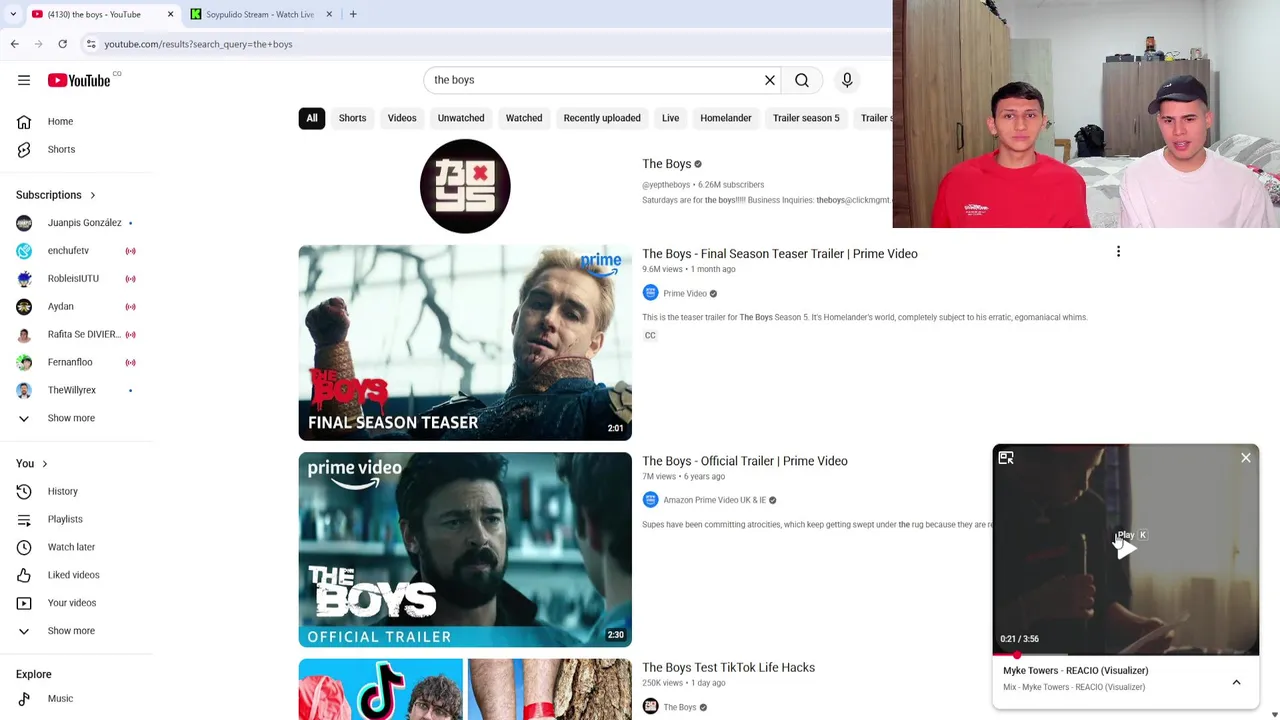
Task: View site information icon in the address bar
Action: (x=91, y=44)
